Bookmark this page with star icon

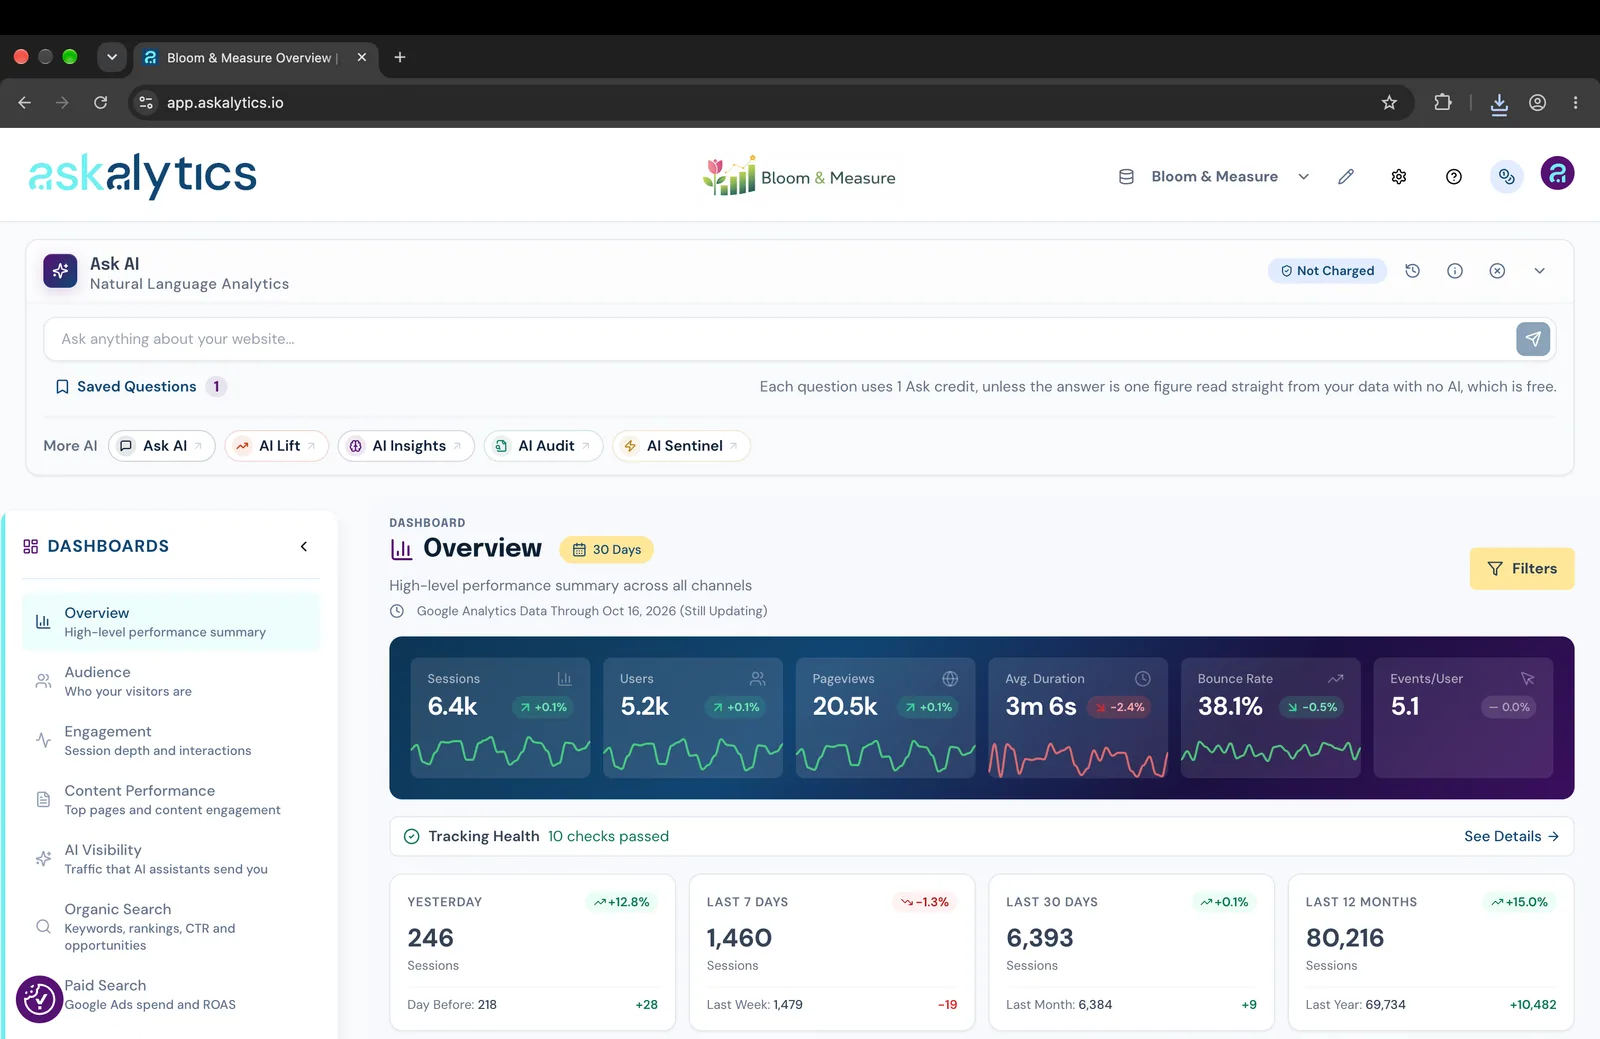pos(1389,102)
